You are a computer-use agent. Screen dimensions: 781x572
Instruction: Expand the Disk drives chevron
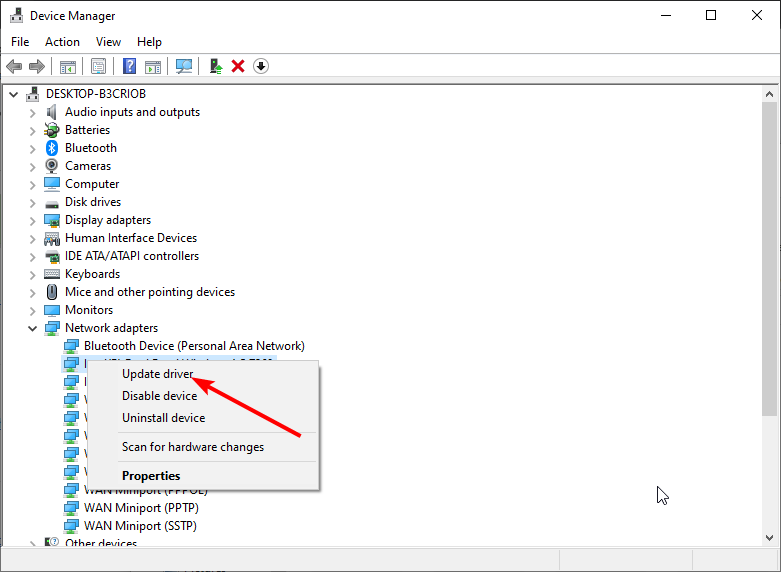click(33, 202)
